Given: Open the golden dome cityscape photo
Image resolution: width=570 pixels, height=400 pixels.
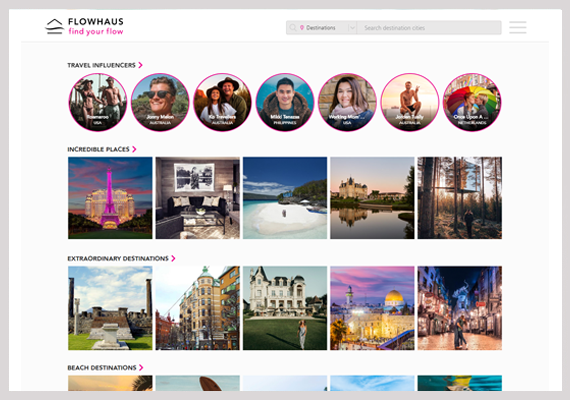Looking at the screenshot, I should pos(372,308).
